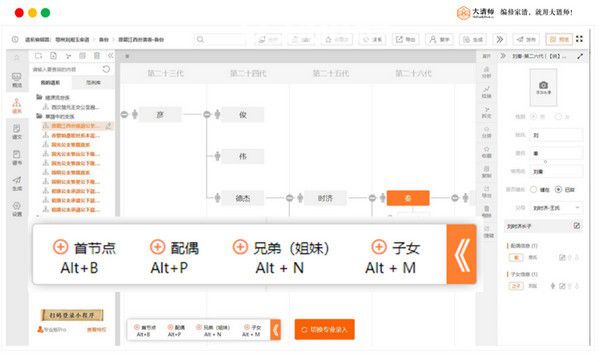This screenshot has height=362, width=600.
Task: Select the 已故 deceased radio button
Action: click(558, 189)
